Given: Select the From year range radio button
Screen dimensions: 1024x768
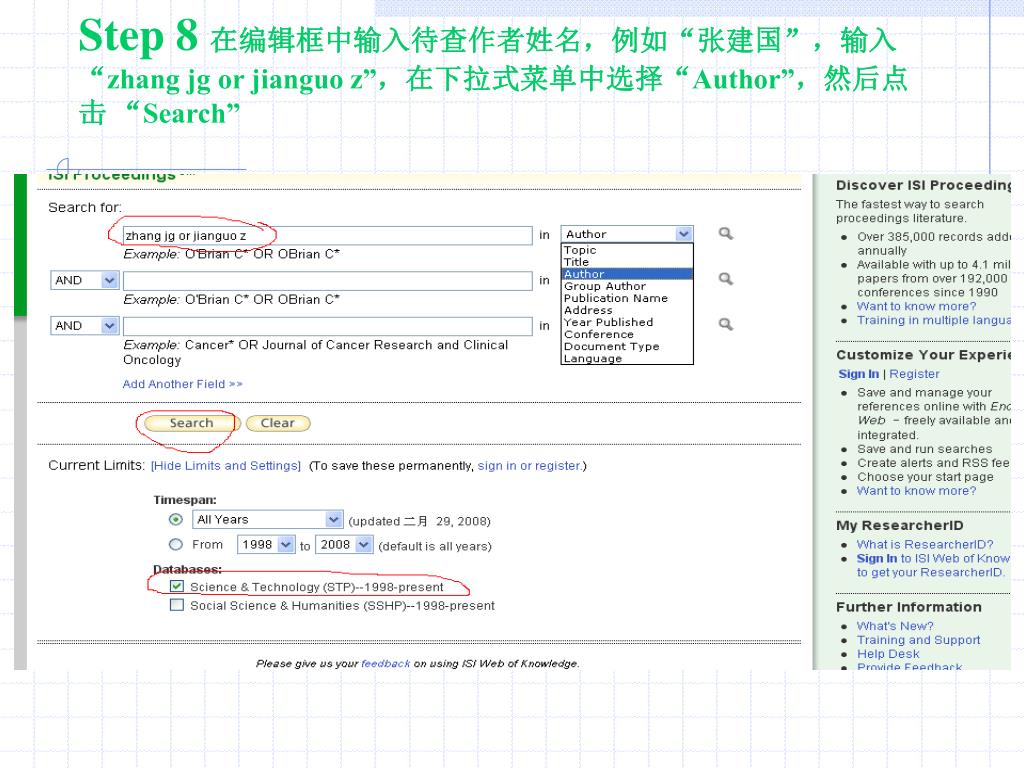Looking at the screenshot, I should click(x=176, y=545).
